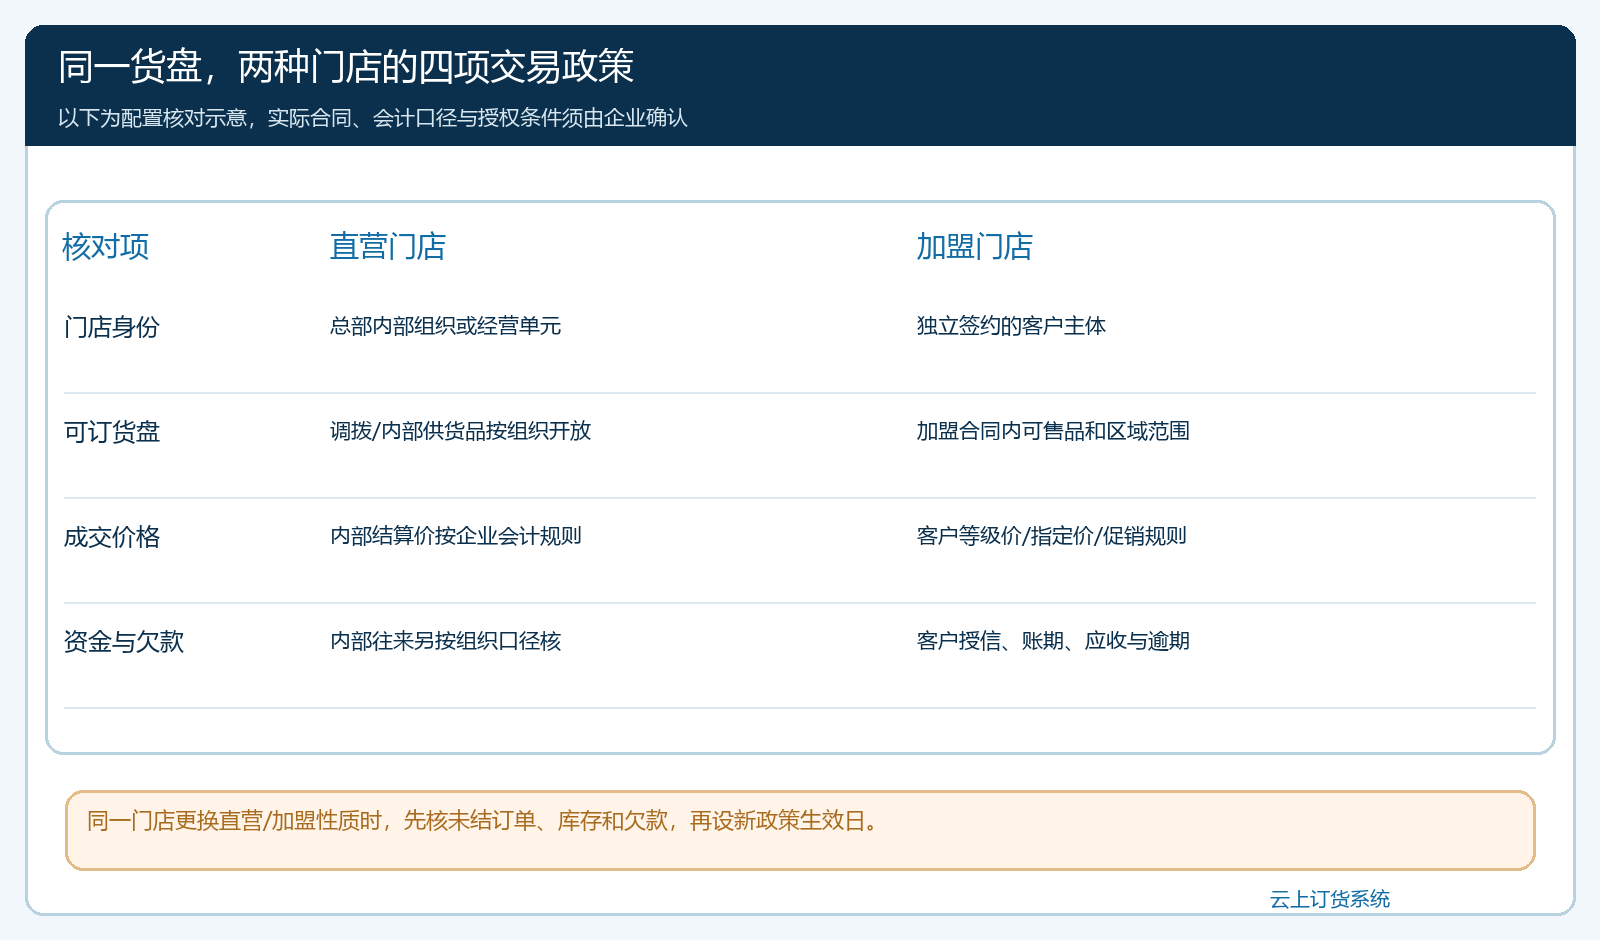Image resolution: width=1600 pixels, height=940 pixels.
Task: Select the 加盟合同内可售品和区域范围 cell
Action: [x=1053, y=431]
